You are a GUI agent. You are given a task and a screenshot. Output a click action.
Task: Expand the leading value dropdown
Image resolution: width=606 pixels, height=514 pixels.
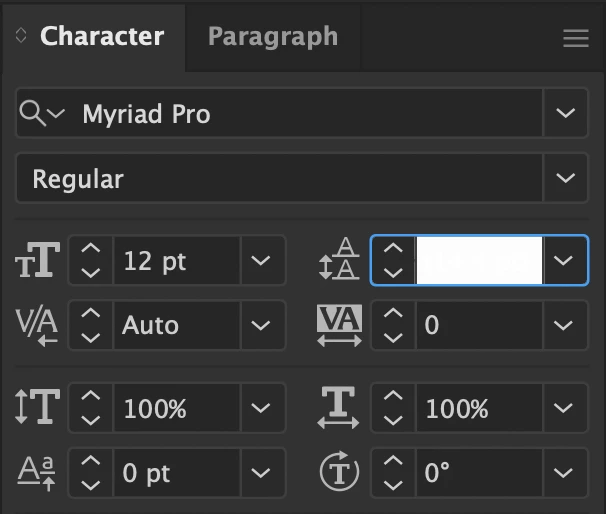click(x=565, y=261)
